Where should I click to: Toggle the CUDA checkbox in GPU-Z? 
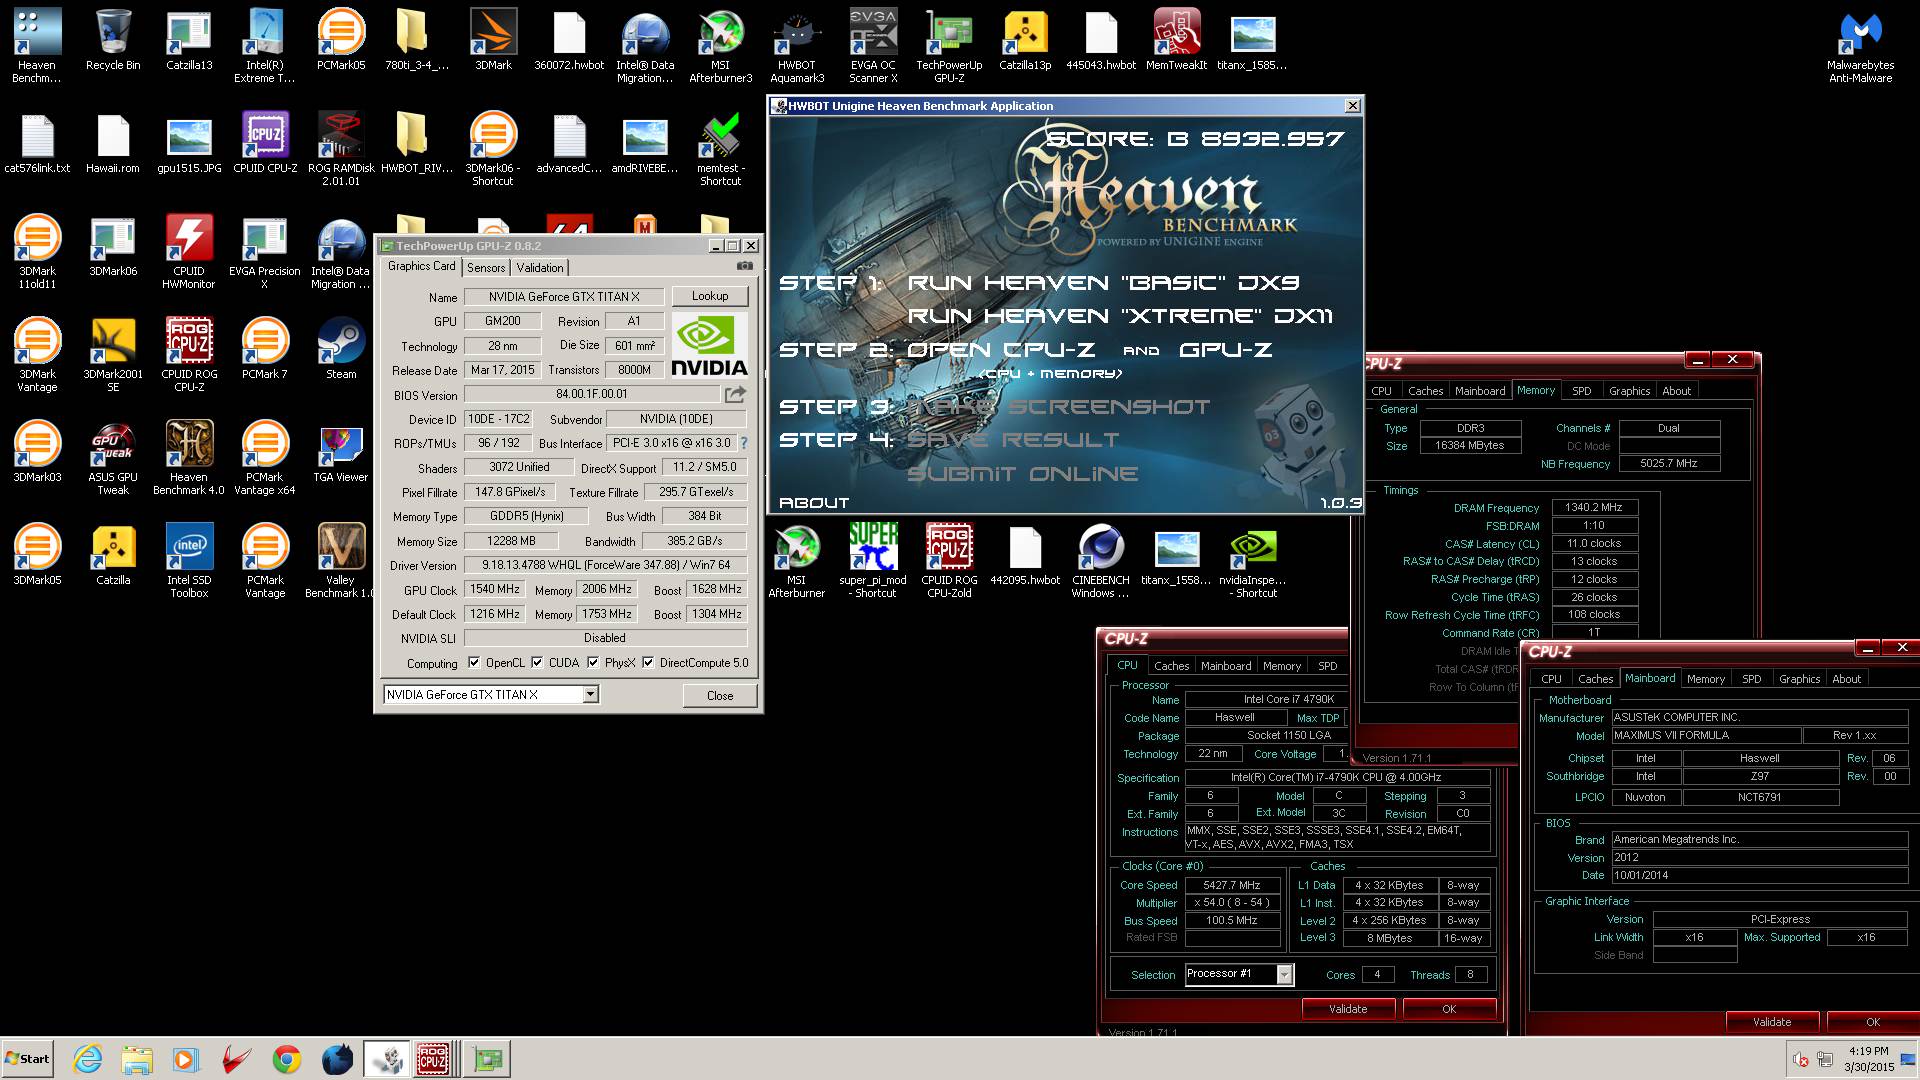[x=537, y=663]
